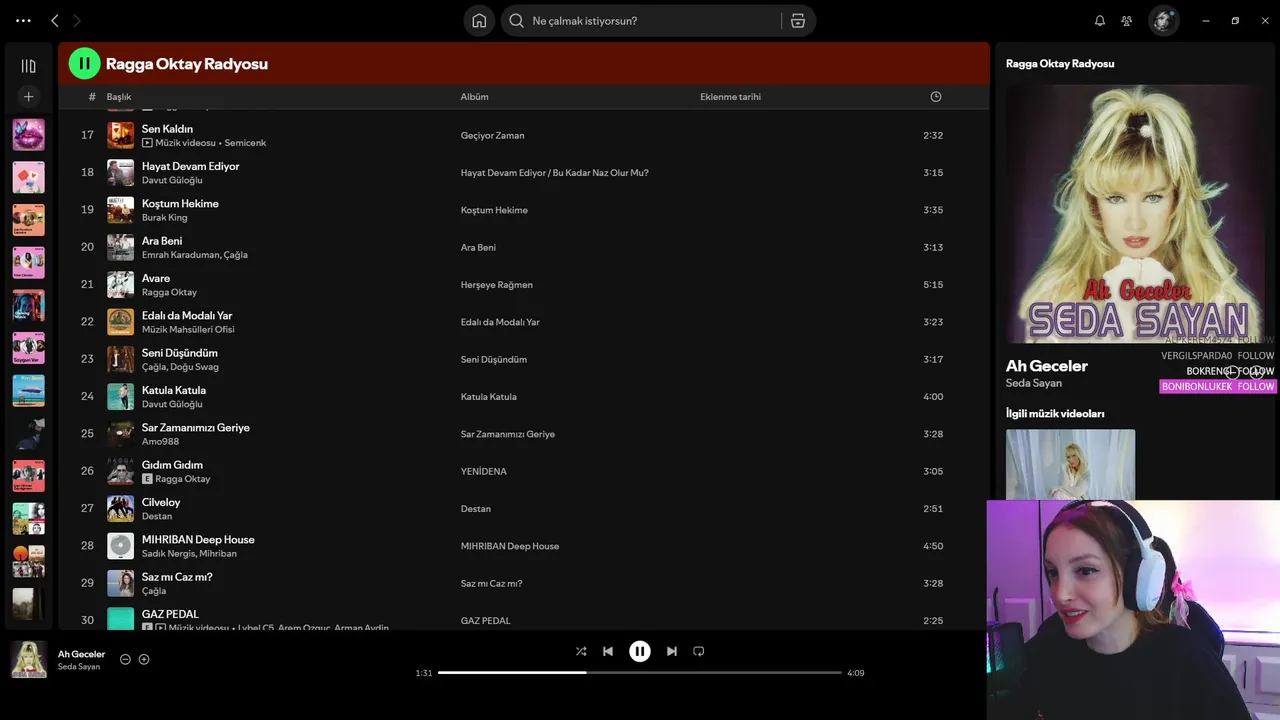The width and height of the screenshot is (1280, 720).
Task: Open Seda Sayan link in side panel
Action: [1034, 383]
